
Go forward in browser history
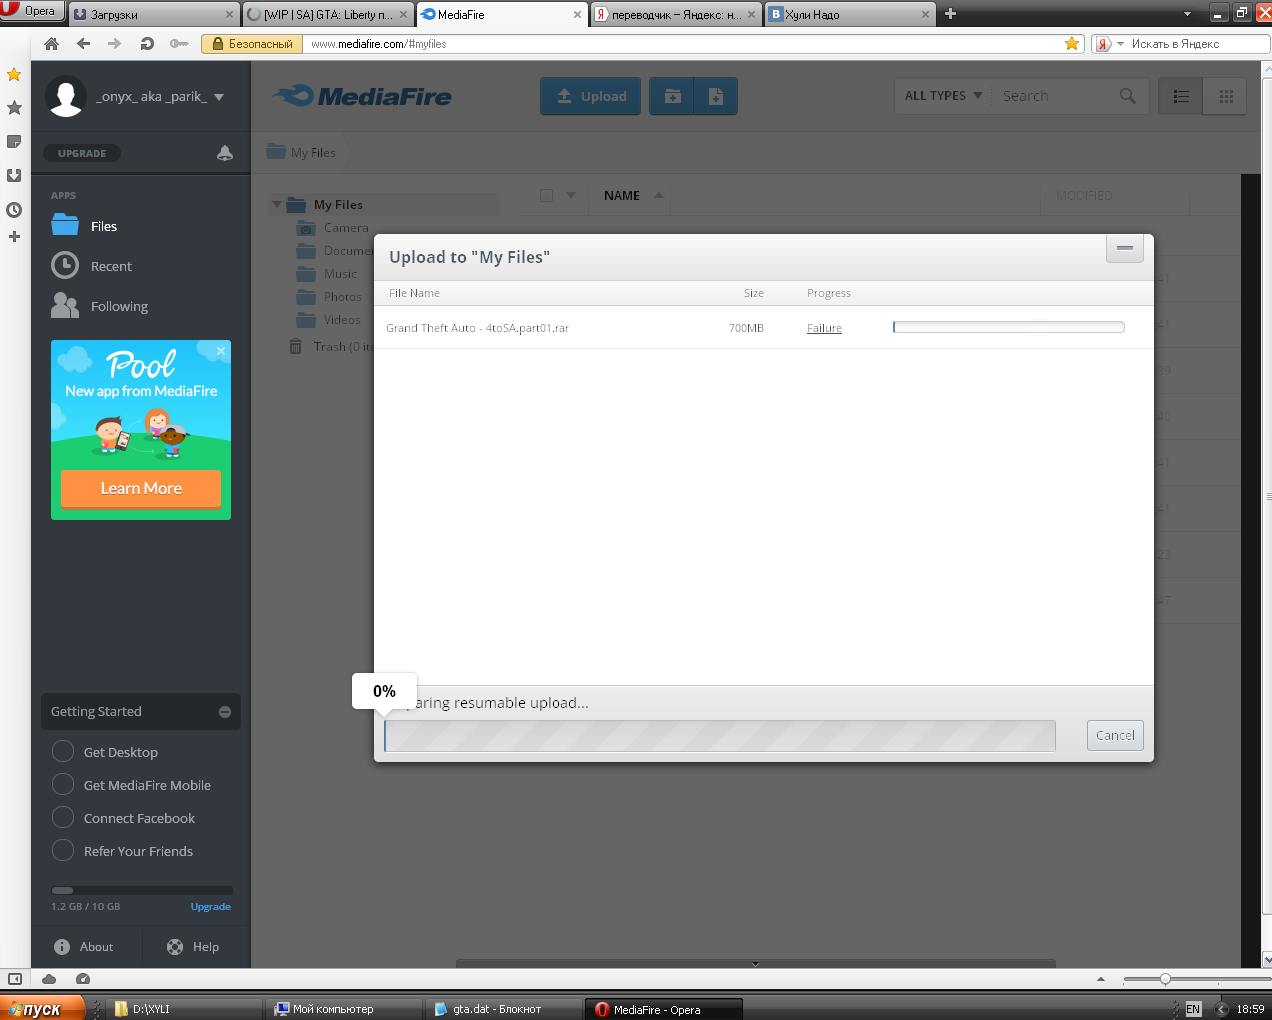tap(114, 44)
